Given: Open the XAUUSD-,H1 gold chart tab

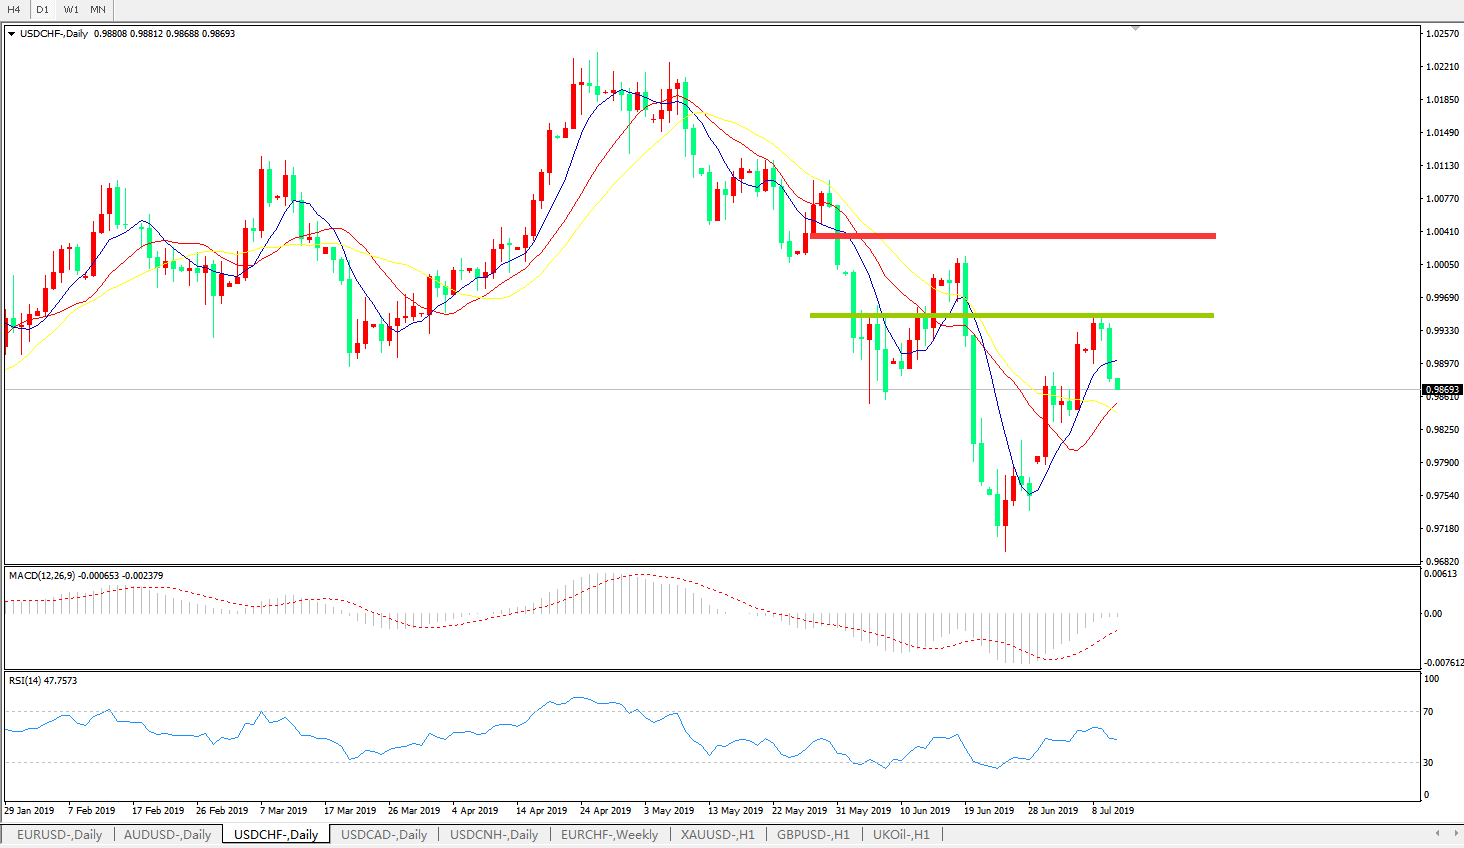Looking at the screenshot, I should [717, 834].
